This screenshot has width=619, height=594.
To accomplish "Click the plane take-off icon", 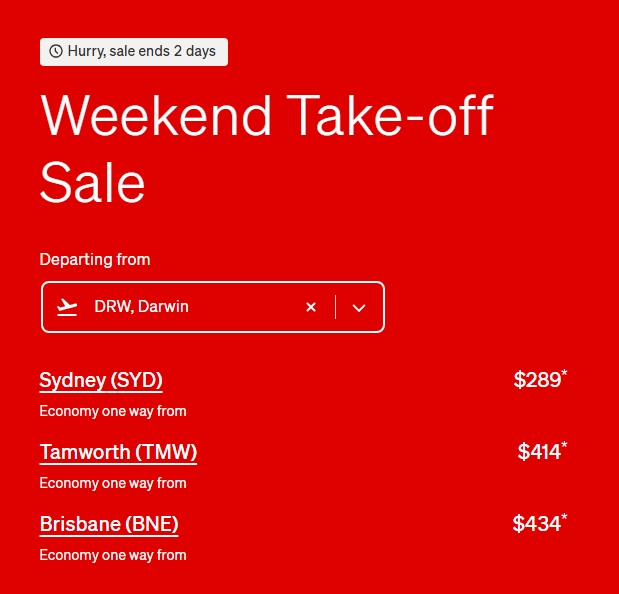I will [x=67, y=307].
